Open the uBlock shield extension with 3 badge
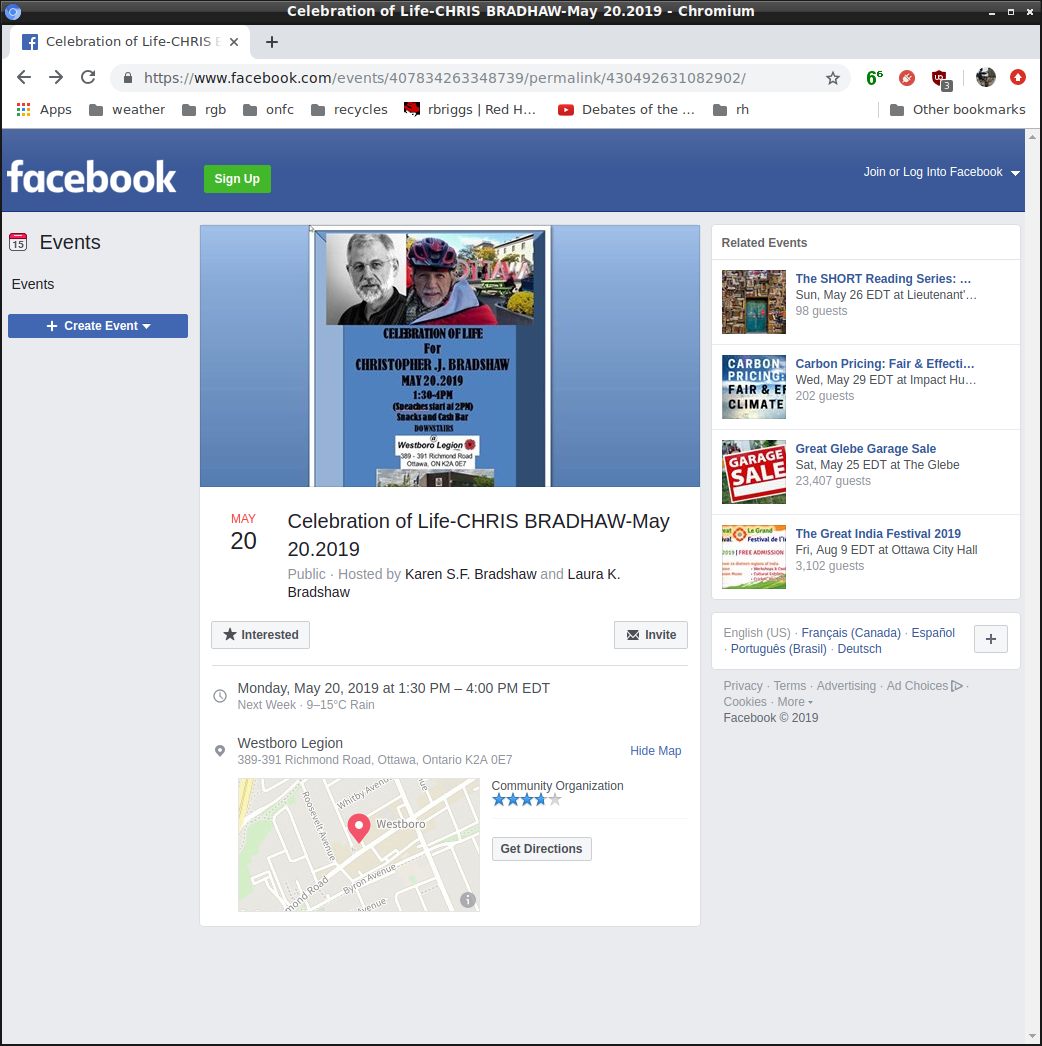The width and height of the screenshot is (1042, 1046). pyautogui.click(x=941, y=79)
